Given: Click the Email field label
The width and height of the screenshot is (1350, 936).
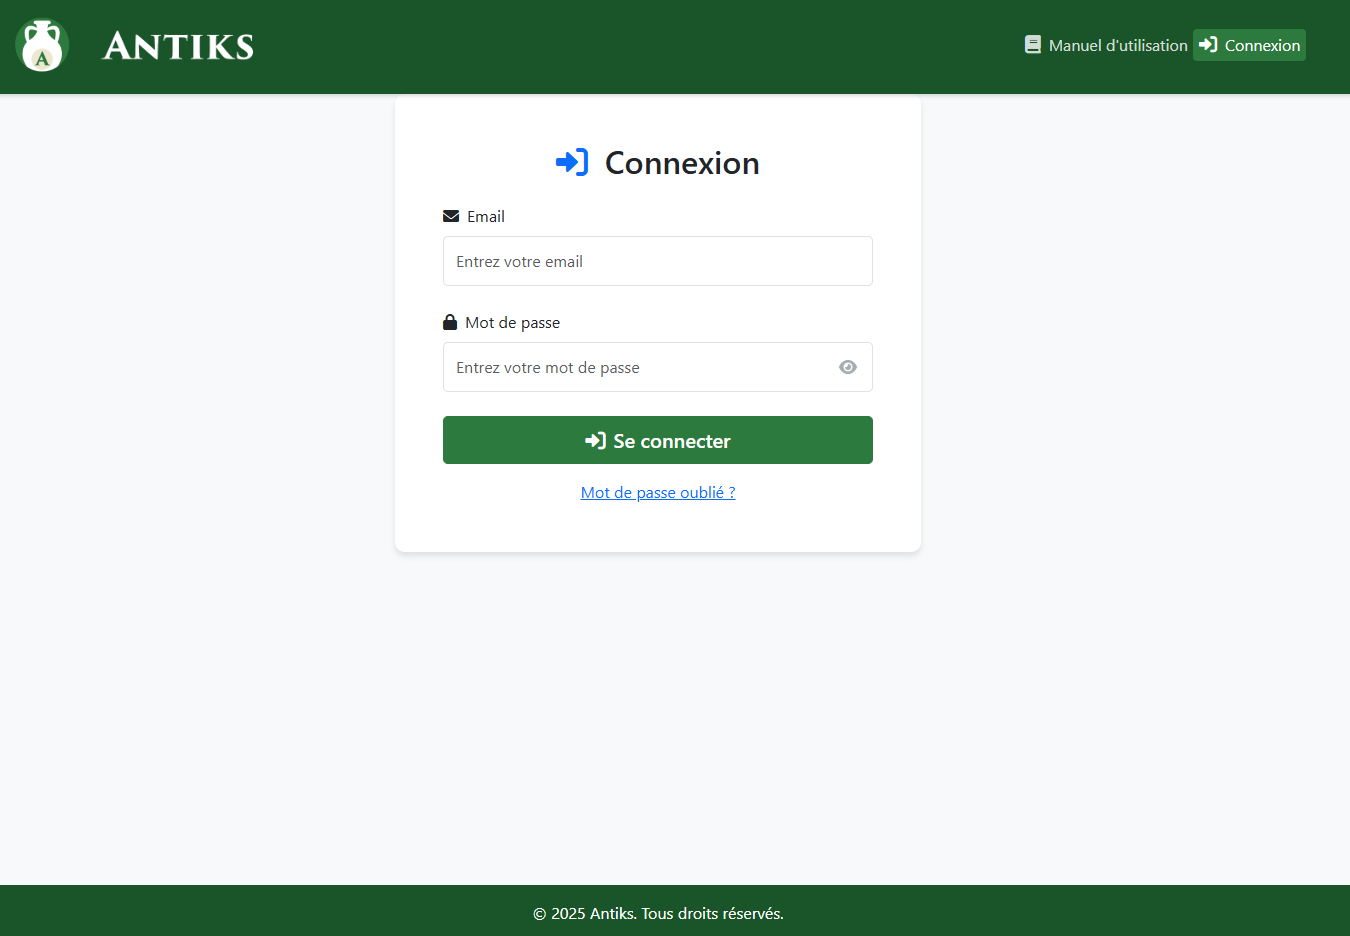Looking at the screenshot, I should (485, 216).
